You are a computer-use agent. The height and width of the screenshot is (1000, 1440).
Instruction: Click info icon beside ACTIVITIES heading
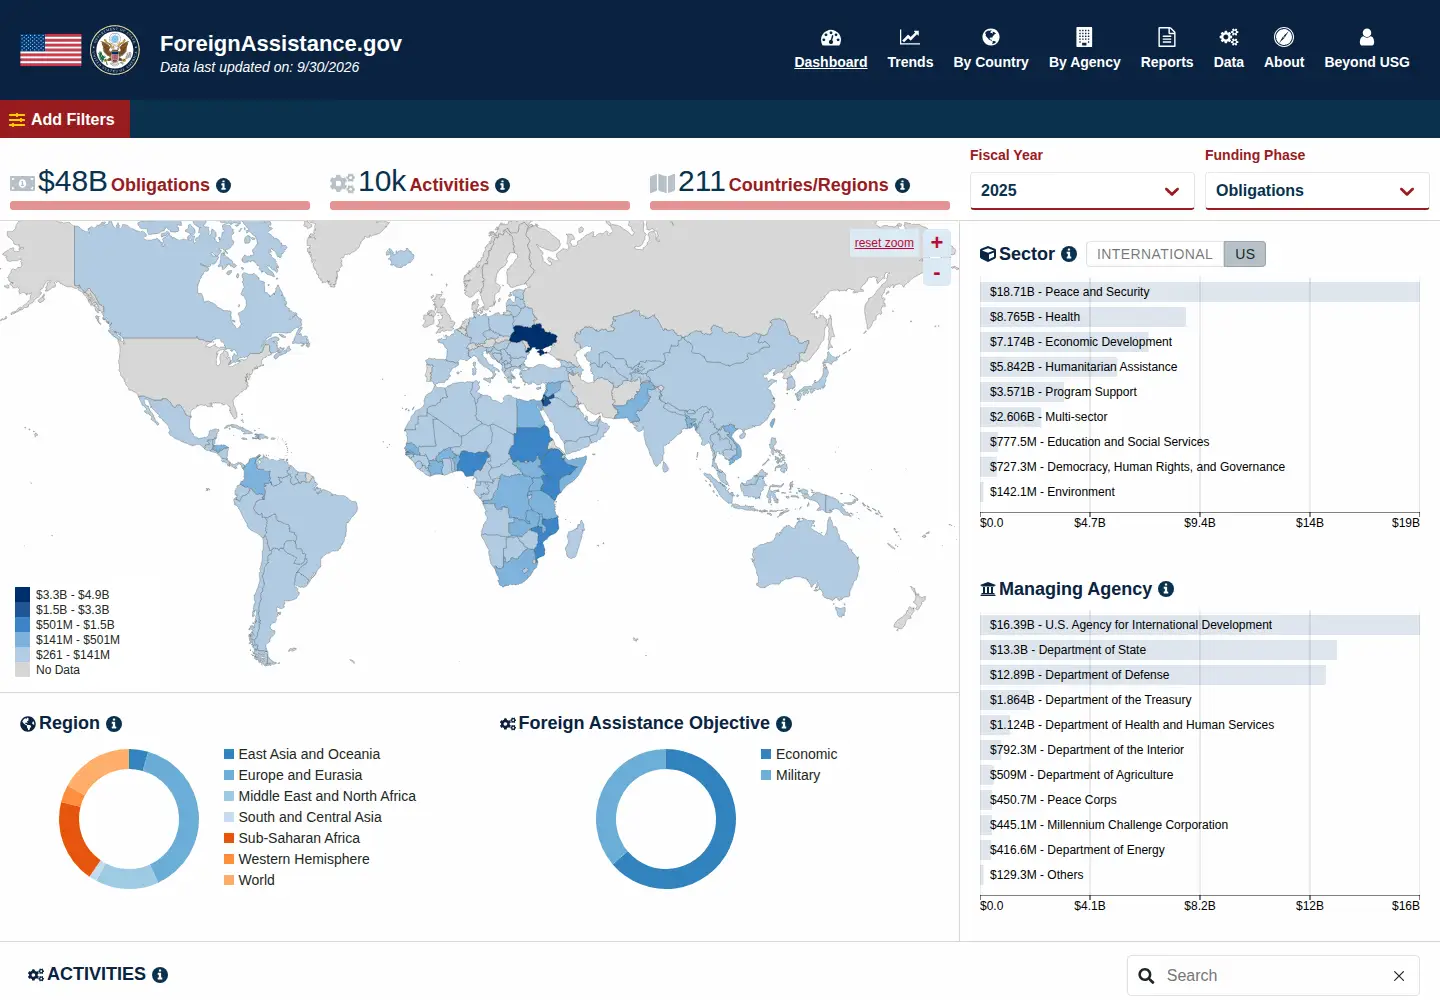(160, 975)
